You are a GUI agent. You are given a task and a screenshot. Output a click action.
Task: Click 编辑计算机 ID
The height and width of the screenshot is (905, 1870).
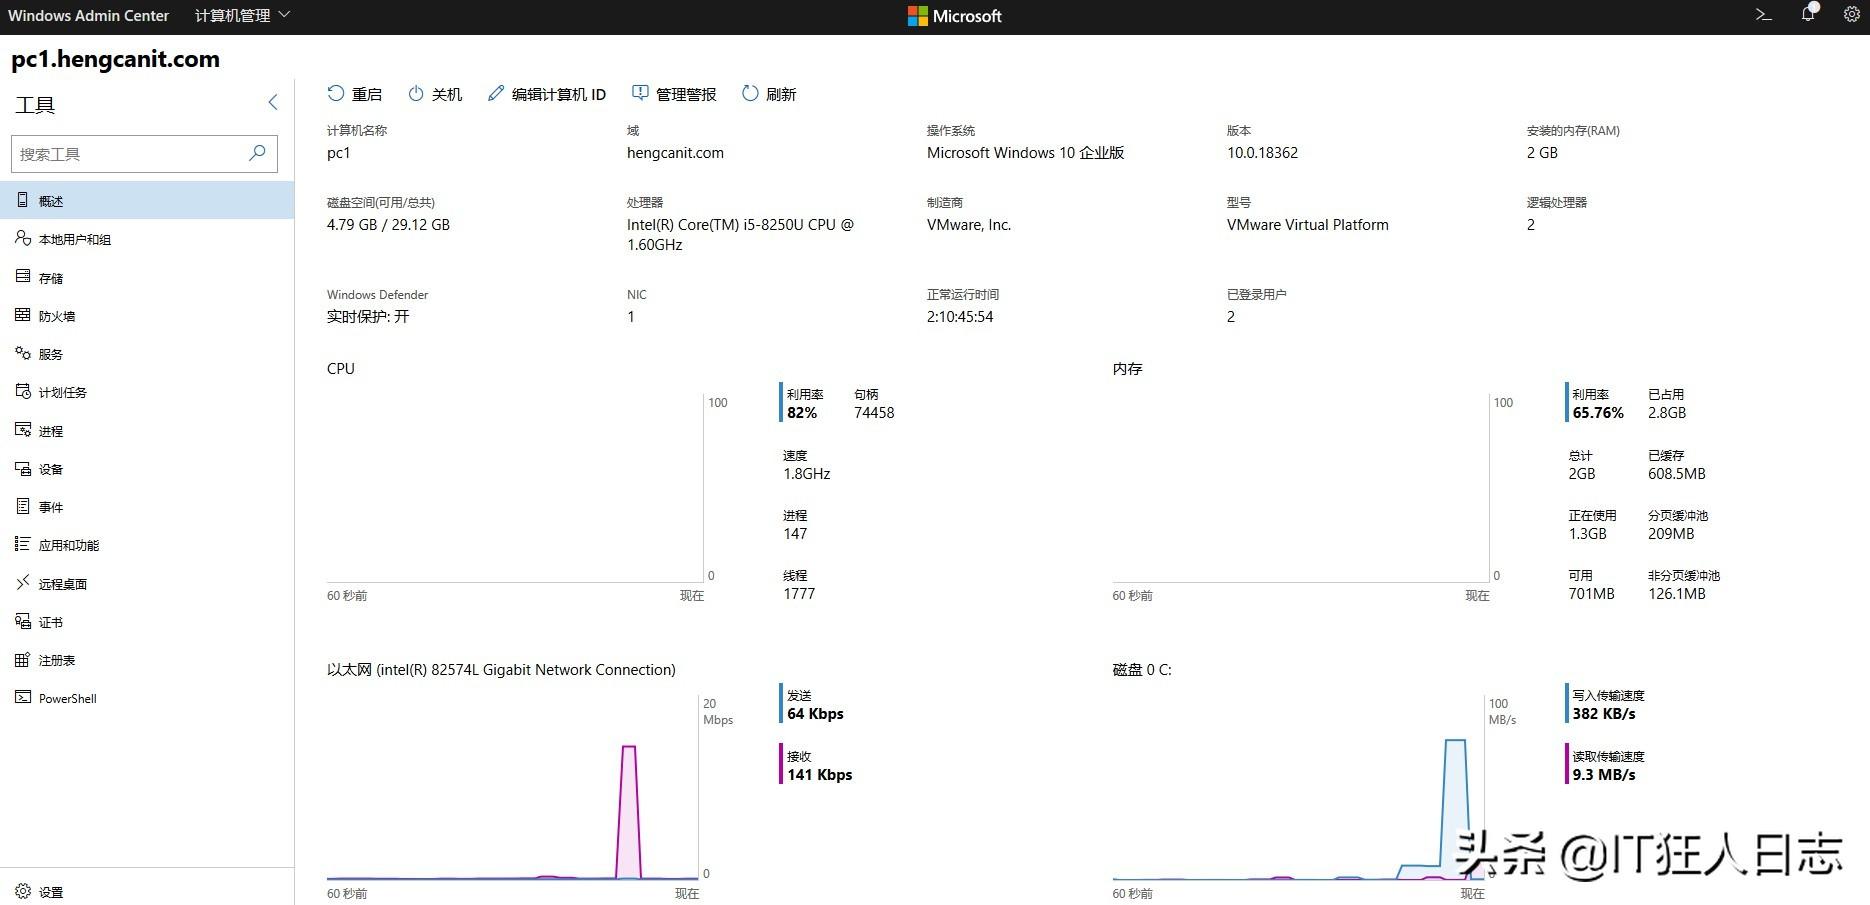click(547, 94)
